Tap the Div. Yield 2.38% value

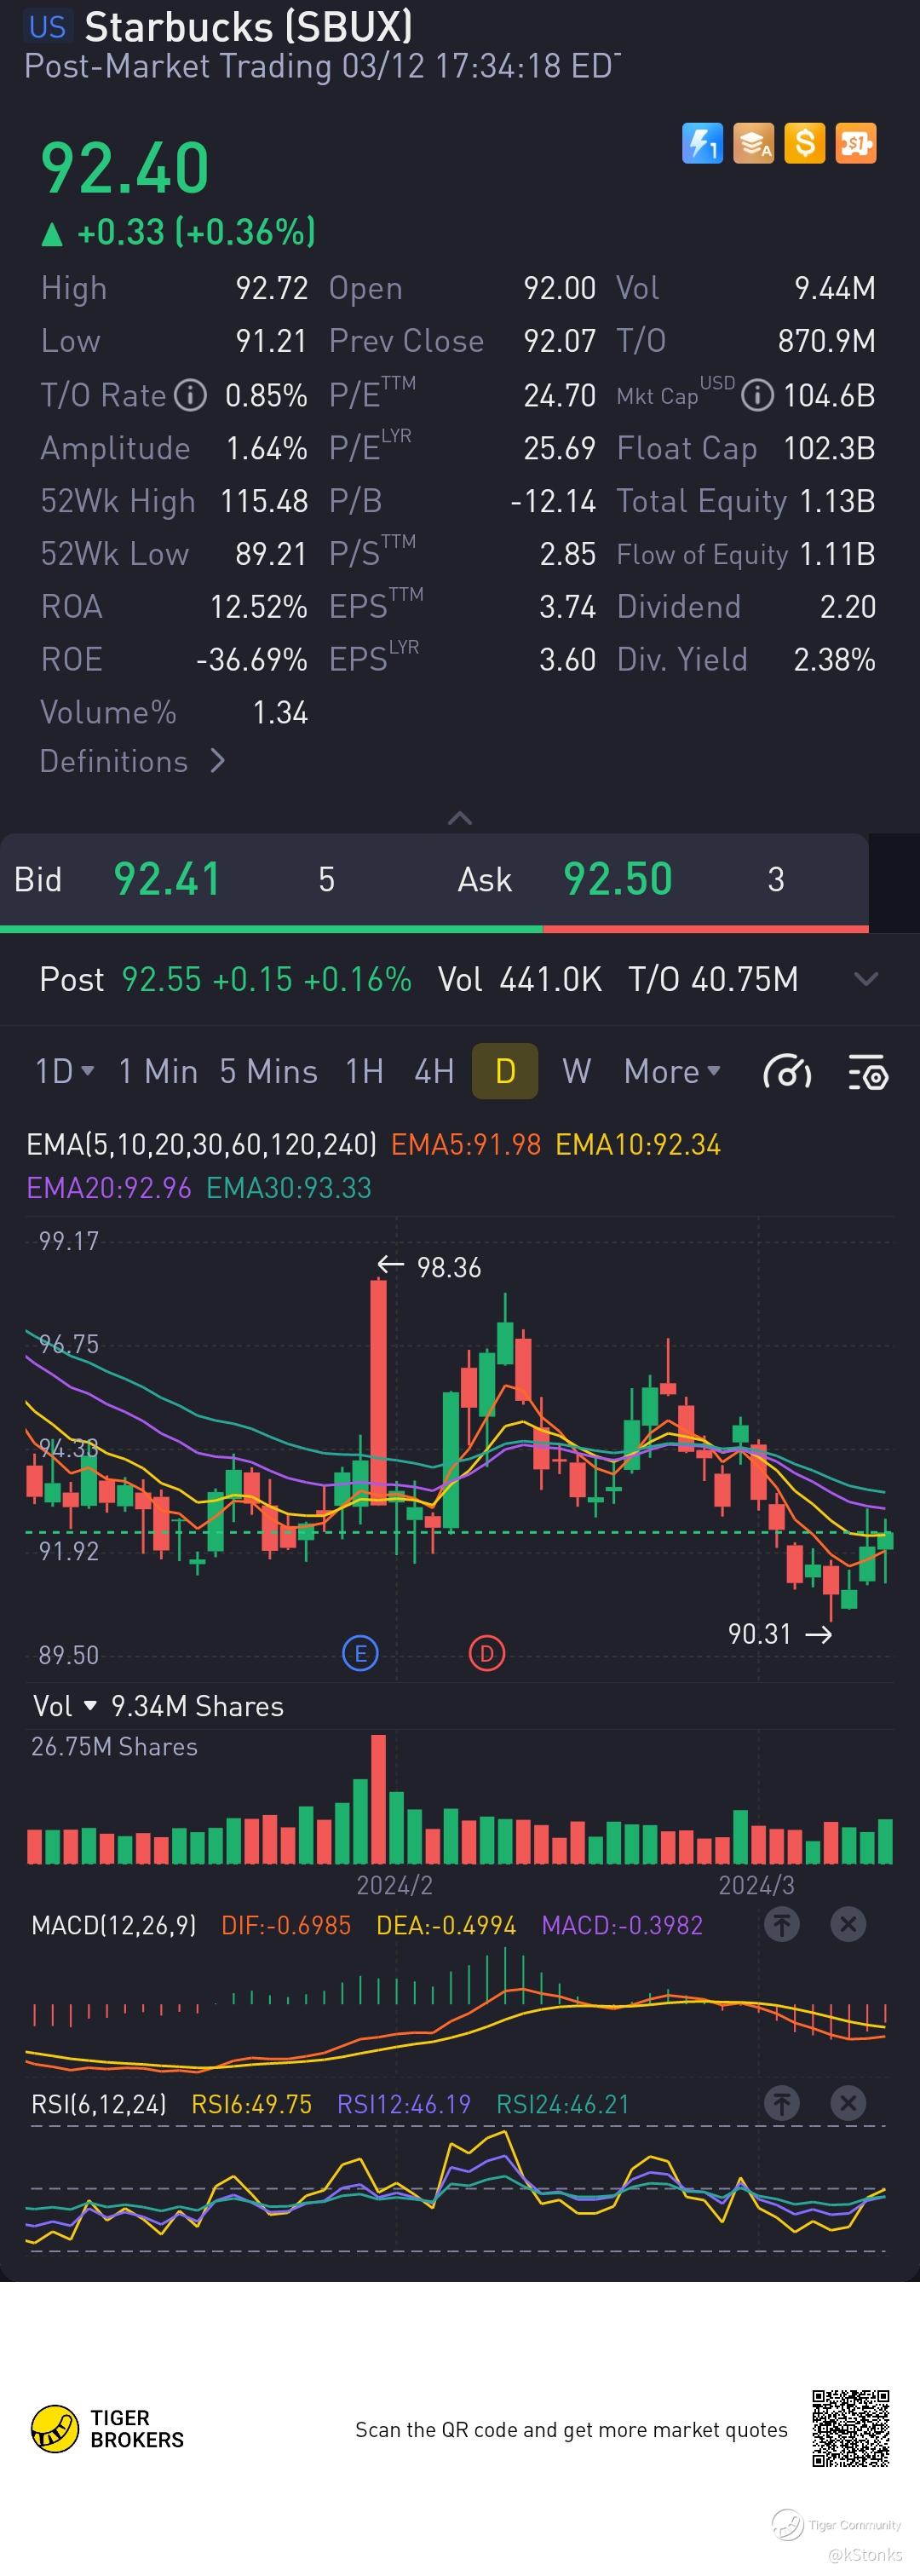(834, 660)
